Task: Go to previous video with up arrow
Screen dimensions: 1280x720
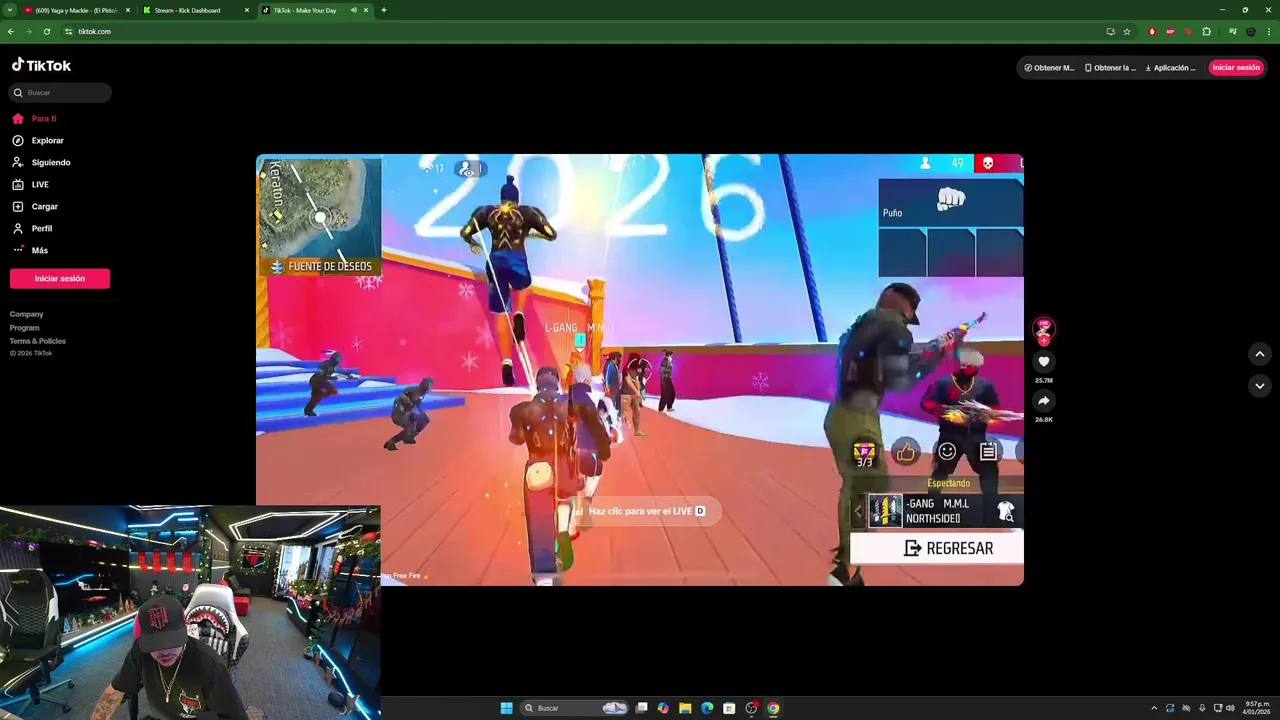Action: click(1260, 353)
